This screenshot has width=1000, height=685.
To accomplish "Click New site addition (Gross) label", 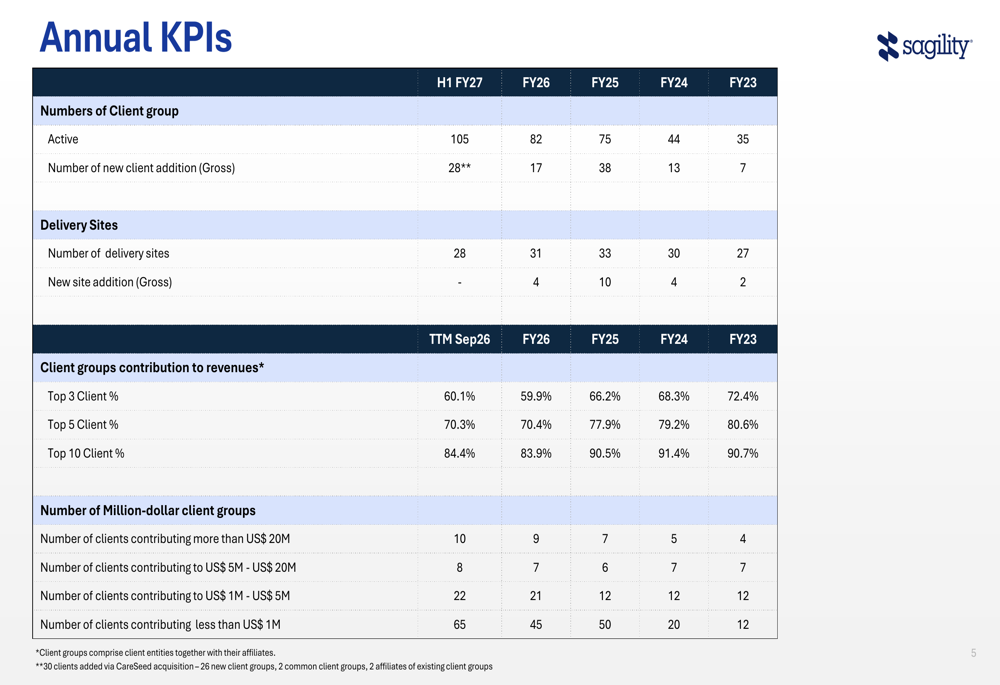I will pyautogui.click(x=110, y=282).
